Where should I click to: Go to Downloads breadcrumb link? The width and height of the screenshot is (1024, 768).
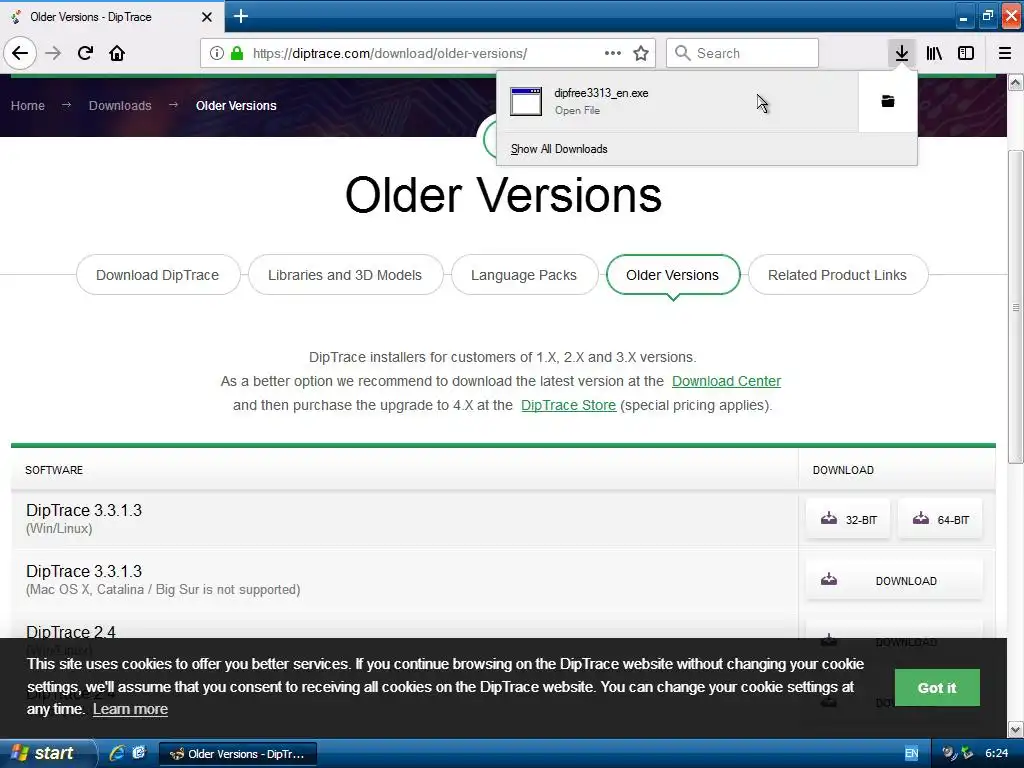point(120,106)
